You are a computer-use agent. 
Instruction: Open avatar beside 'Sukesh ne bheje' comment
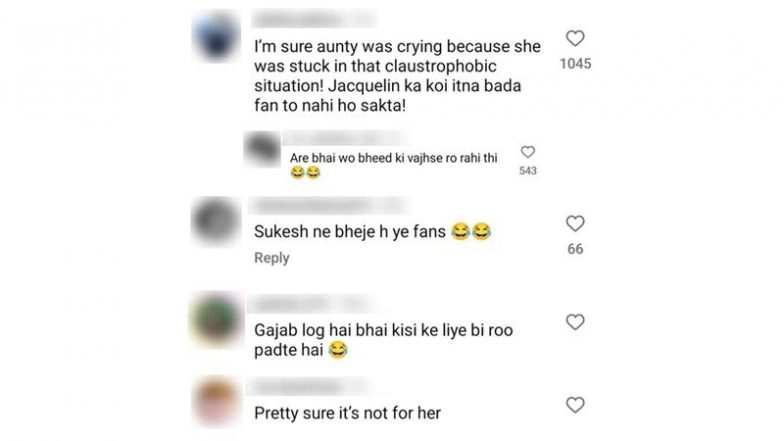coord(216,220)
